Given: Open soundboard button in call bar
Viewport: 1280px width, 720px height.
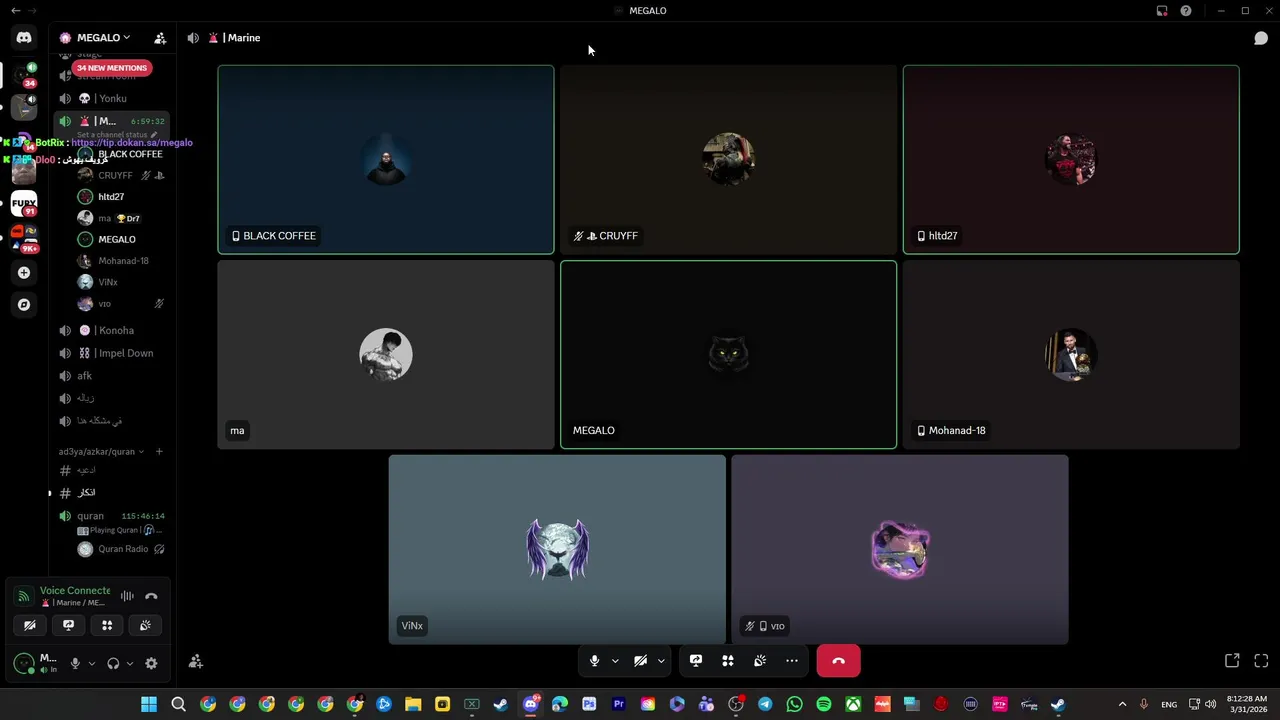Looking at the screenshot, I should 760,661.
